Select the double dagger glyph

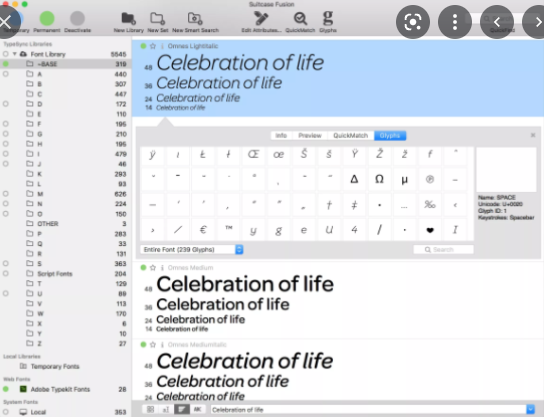(354, 204)
